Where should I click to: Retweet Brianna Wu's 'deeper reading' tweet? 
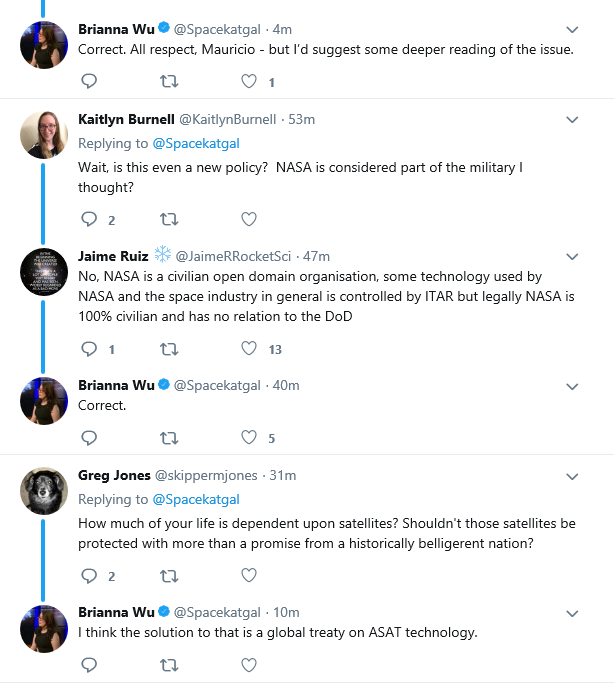(x=169, y=81)
